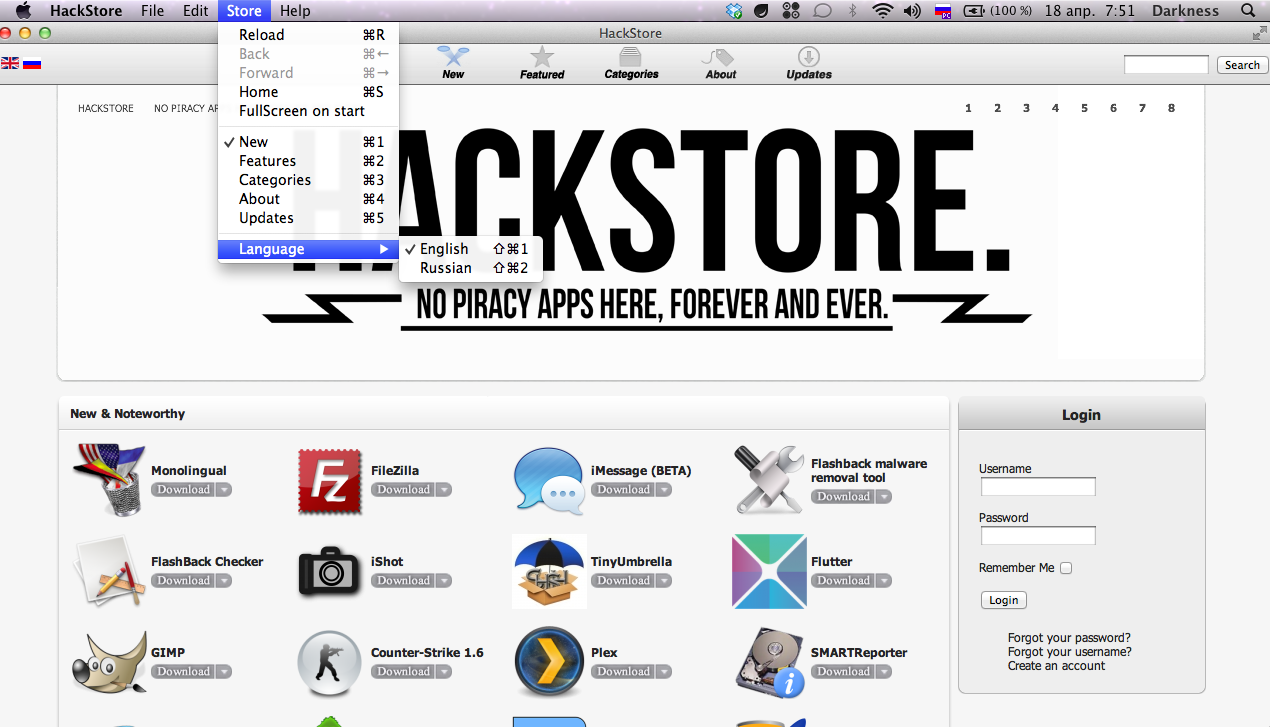Select Russian in the Language submenu

tap(446, 268)
